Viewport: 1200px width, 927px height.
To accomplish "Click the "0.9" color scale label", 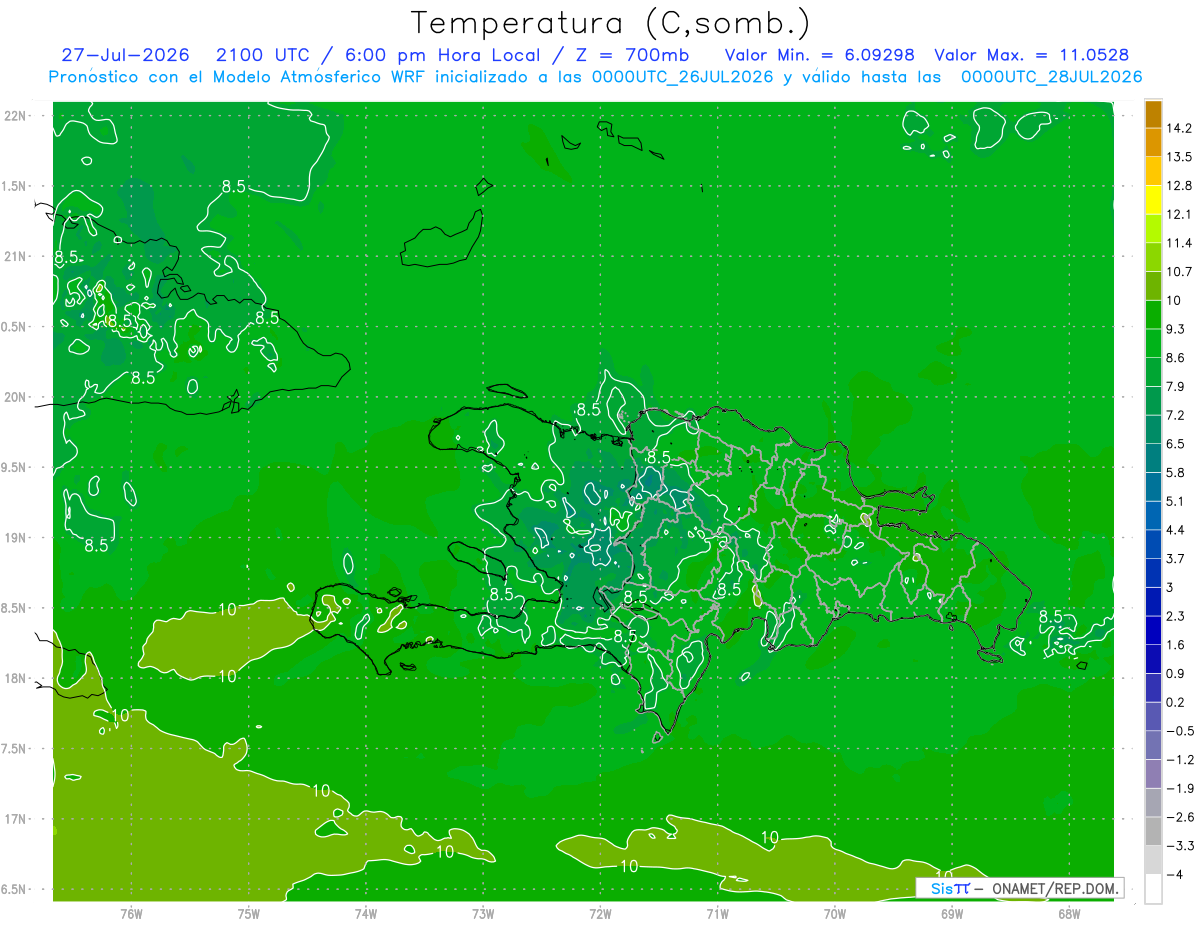I will point(1177,673).
